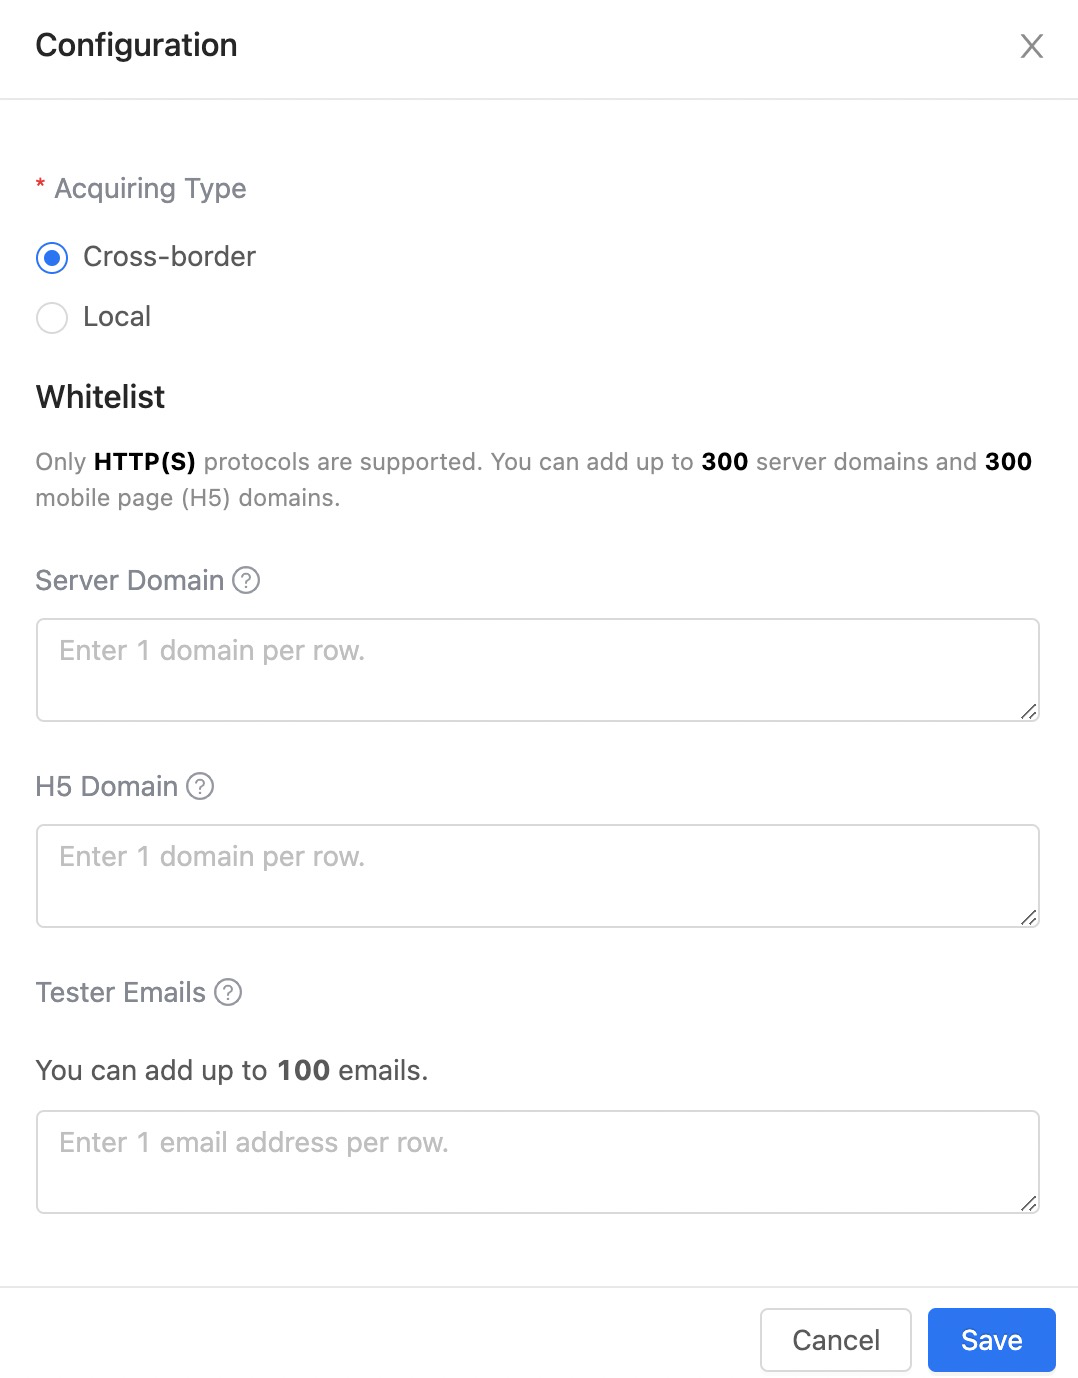Click the Configuration dialog title
This screenshot has height=1378, width=1078.
(136, 45)
